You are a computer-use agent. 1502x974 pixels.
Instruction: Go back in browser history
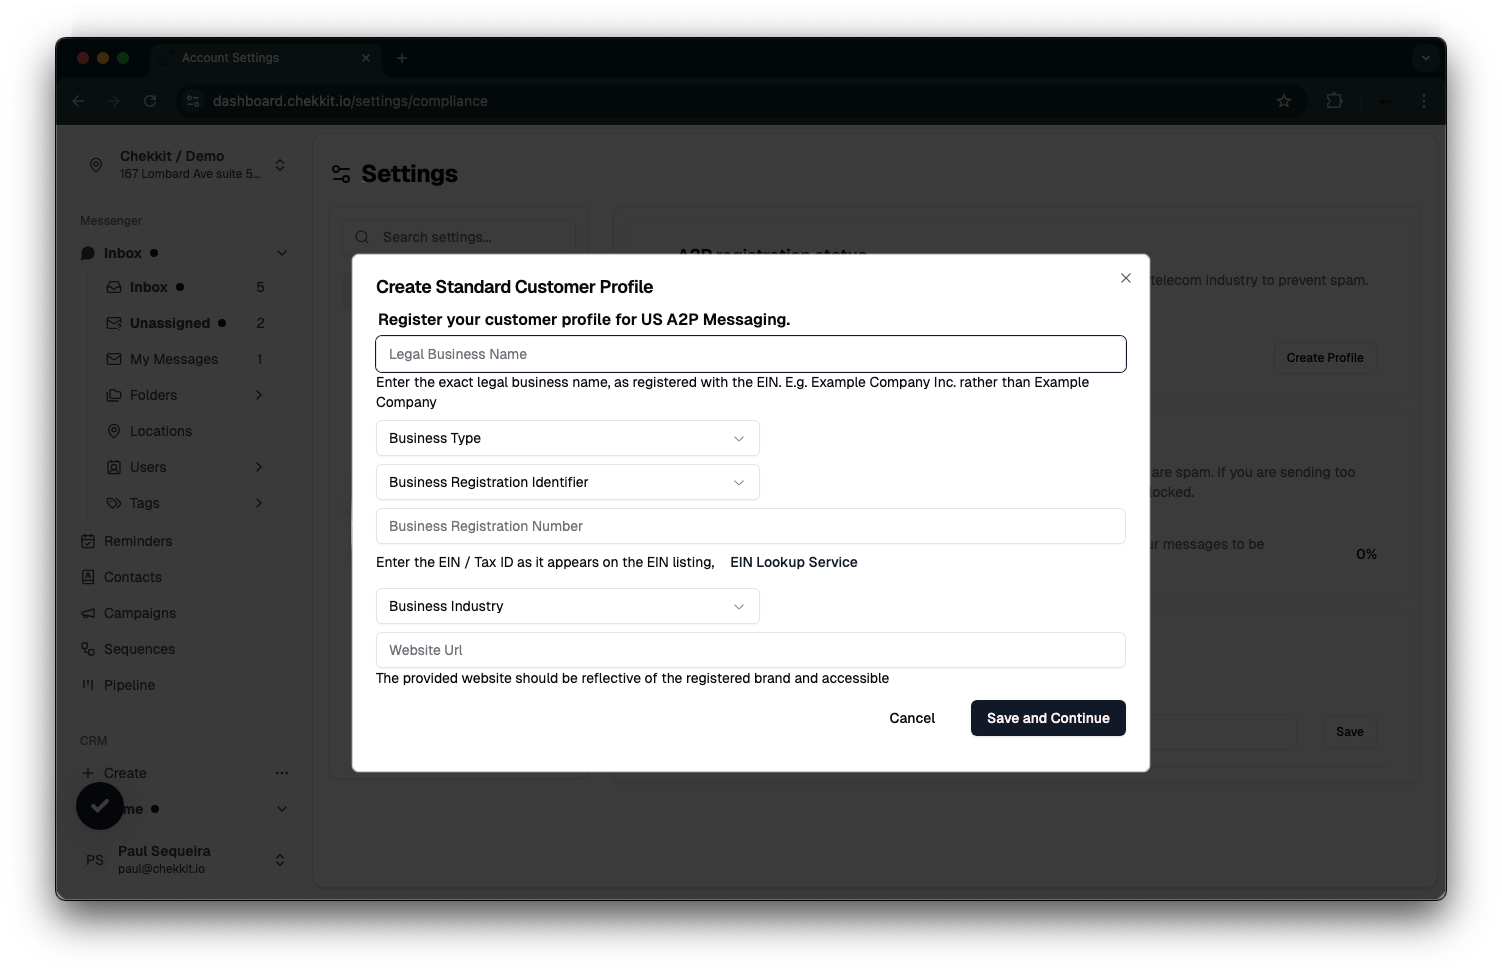coord(78,101)
